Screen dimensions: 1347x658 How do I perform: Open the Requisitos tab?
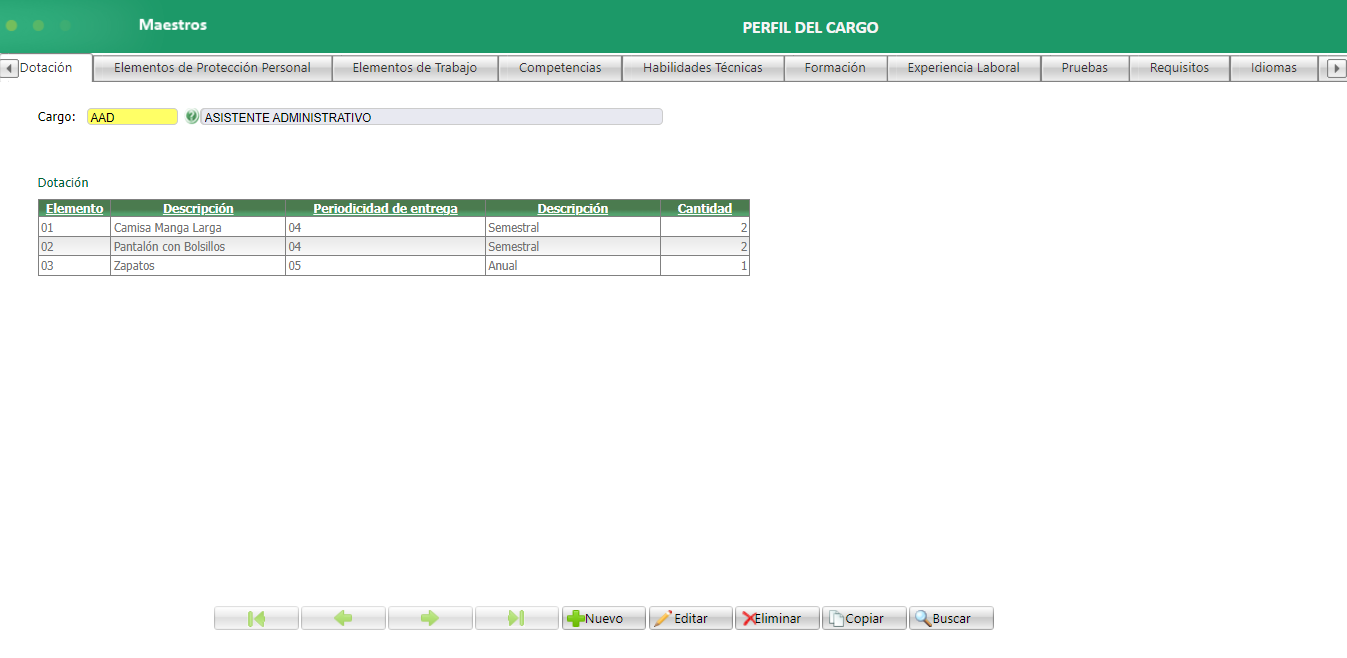1179,68
